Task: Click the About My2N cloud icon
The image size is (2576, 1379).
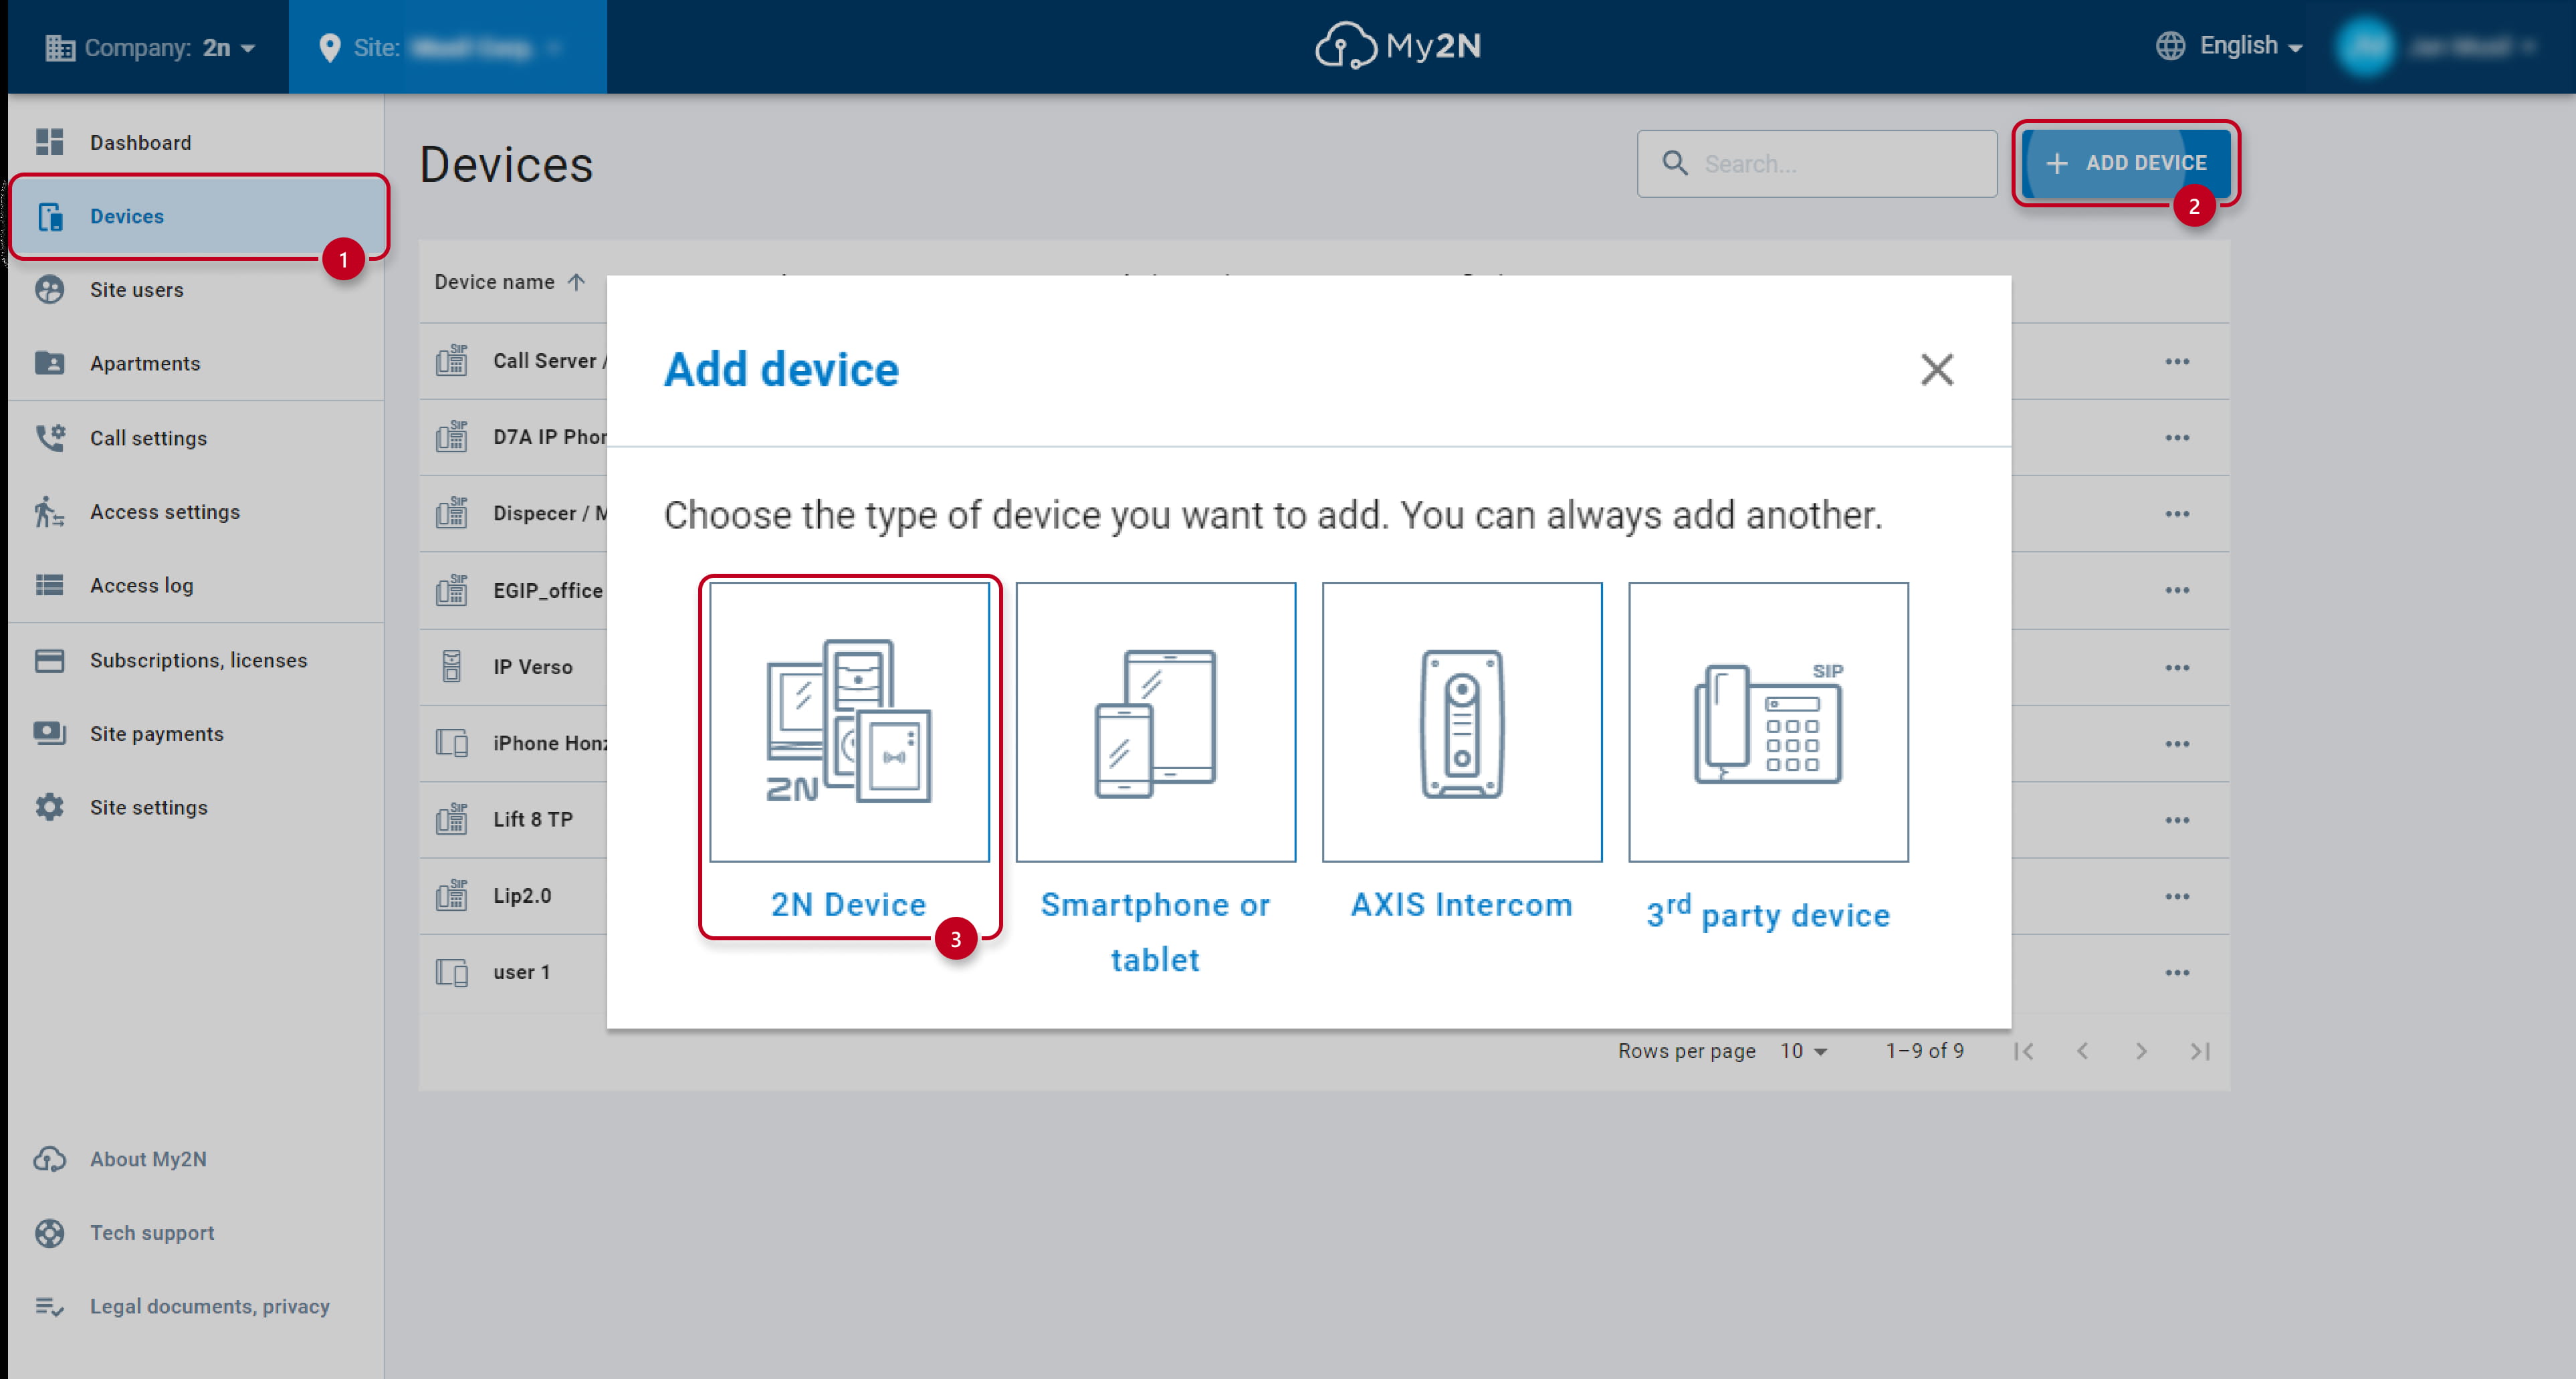Action: 49,1159
